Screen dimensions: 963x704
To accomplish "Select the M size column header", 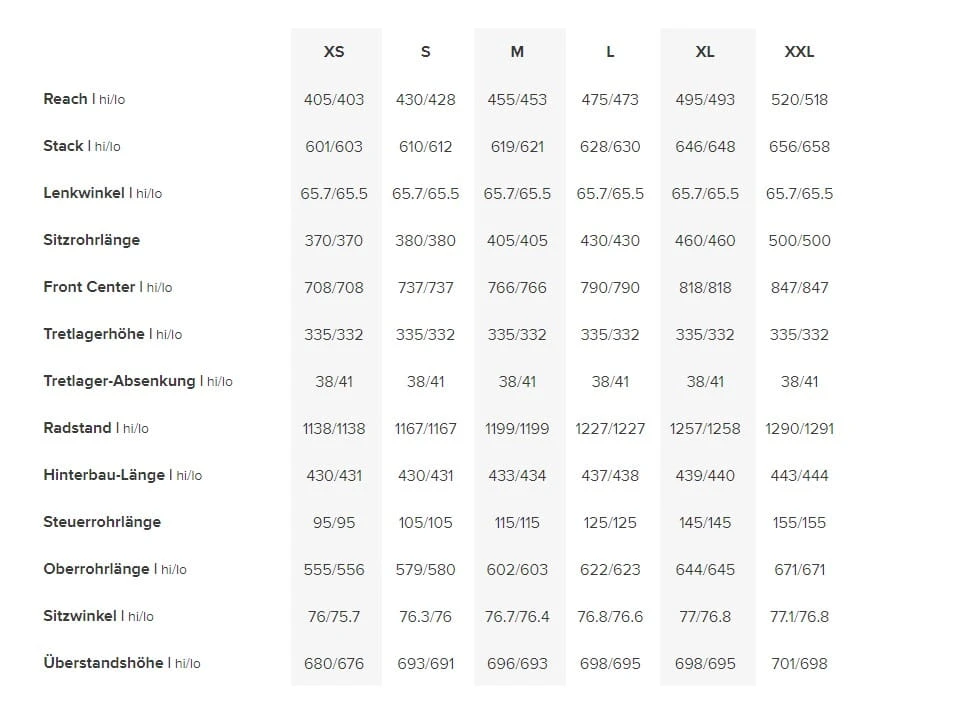I will point(517,52).
